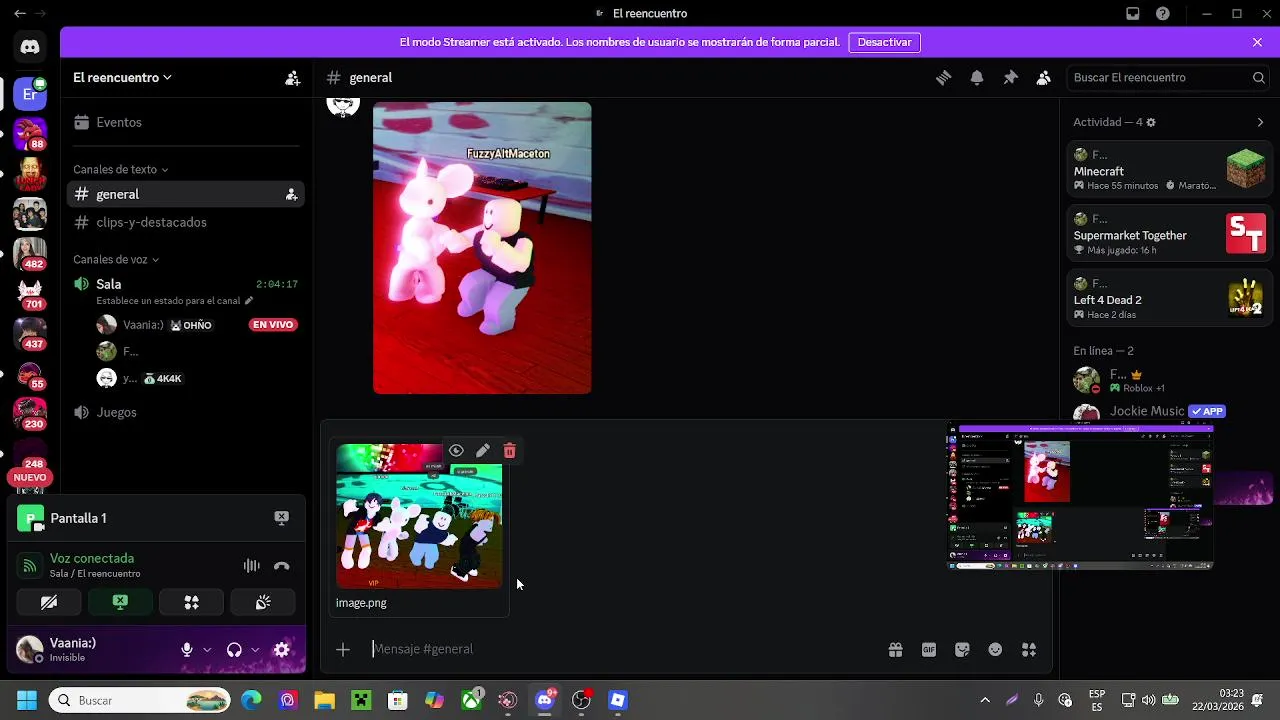
Task: Click the NUEVO unread mentions indicator
Action: [x=30, y=478]
